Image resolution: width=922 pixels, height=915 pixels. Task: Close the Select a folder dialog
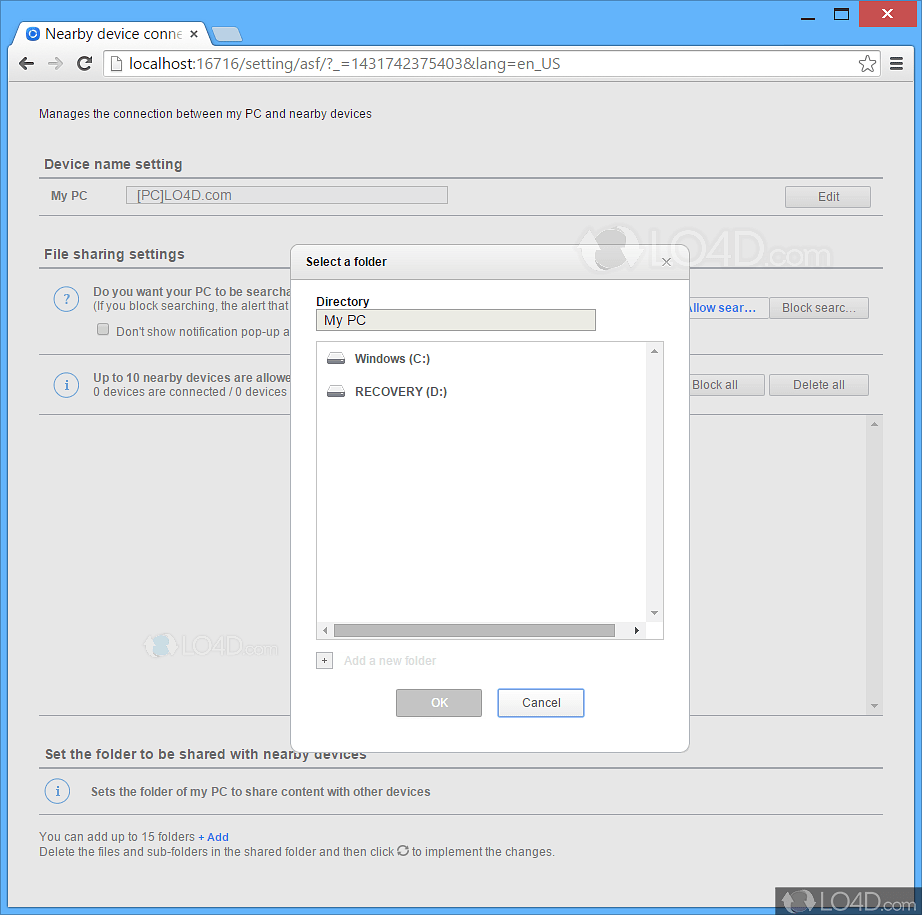(x=666, y=261)
